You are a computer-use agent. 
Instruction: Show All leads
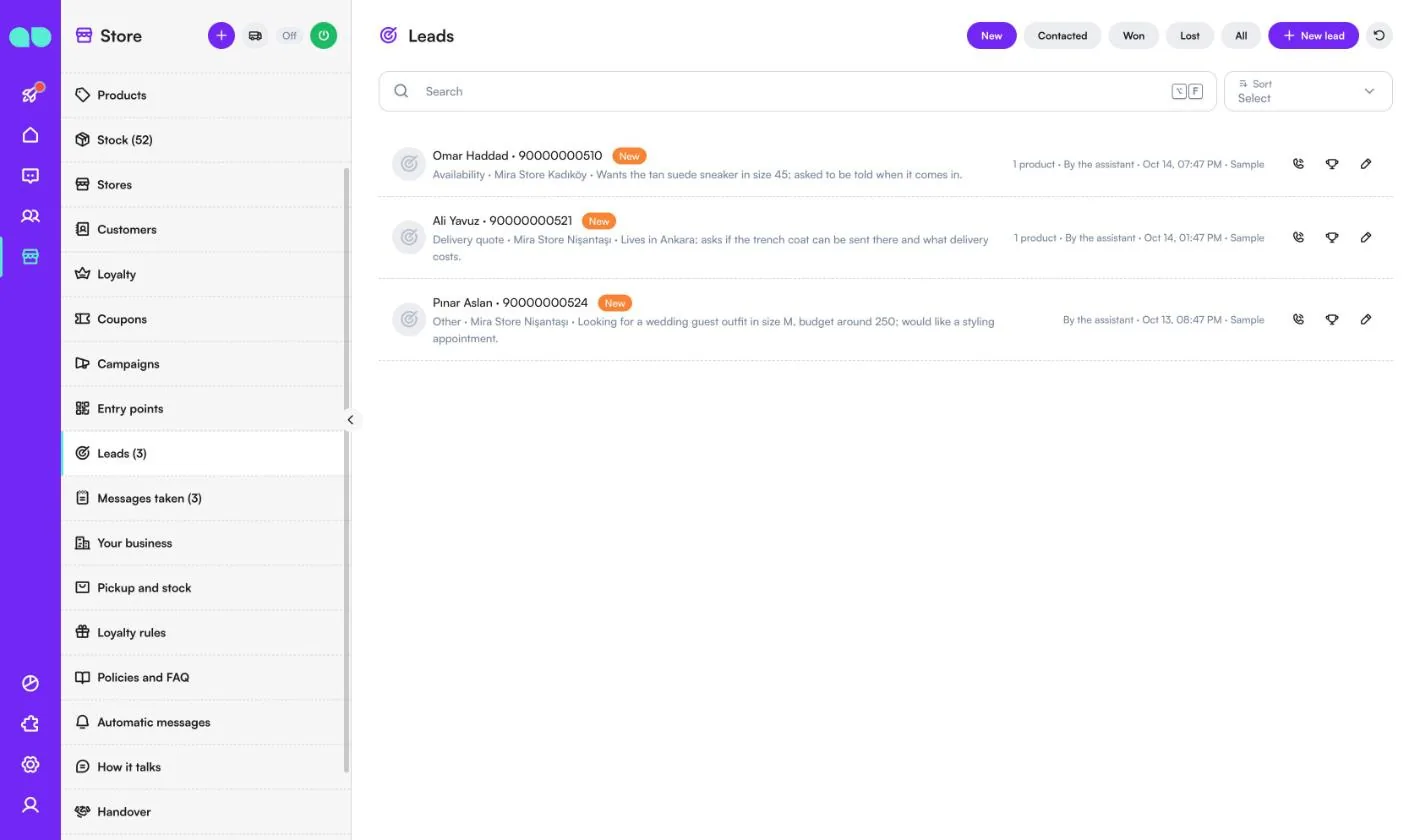pyautogui.click(x=1241, y=35)
